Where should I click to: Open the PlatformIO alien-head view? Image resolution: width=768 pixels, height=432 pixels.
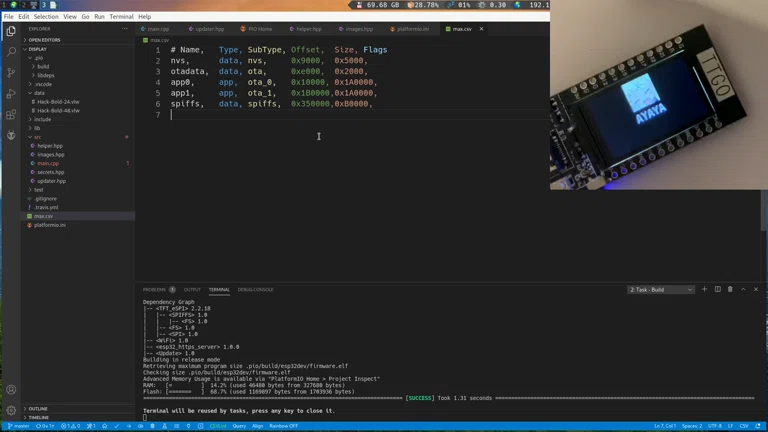click(11, 135)
